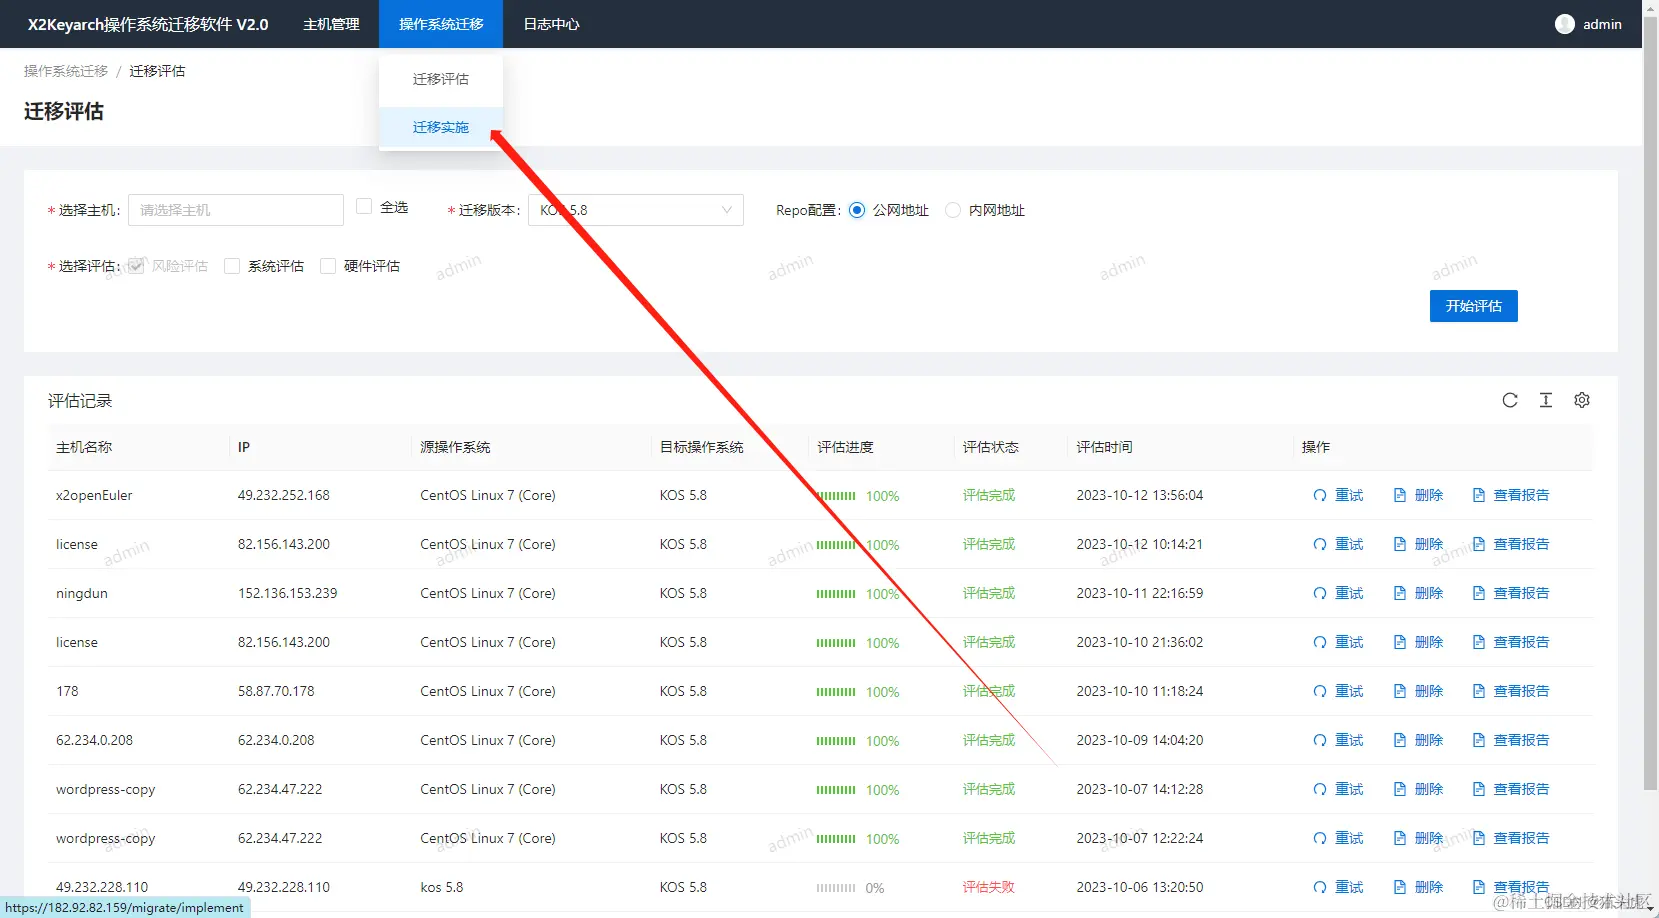
Task: Toggle the 风险评估 checkbox
Action: click(136, 265)
